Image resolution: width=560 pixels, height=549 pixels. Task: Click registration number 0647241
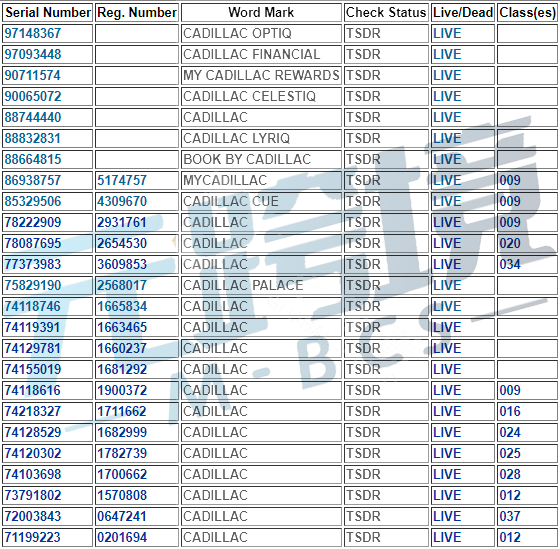pos(122,516)
